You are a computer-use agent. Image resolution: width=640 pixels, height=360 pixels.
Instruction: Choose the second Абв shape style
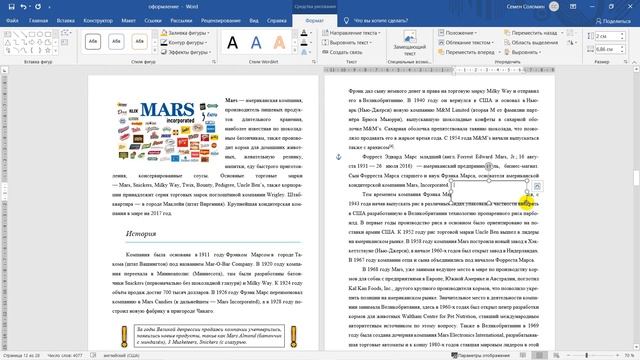tap(116, 42)
